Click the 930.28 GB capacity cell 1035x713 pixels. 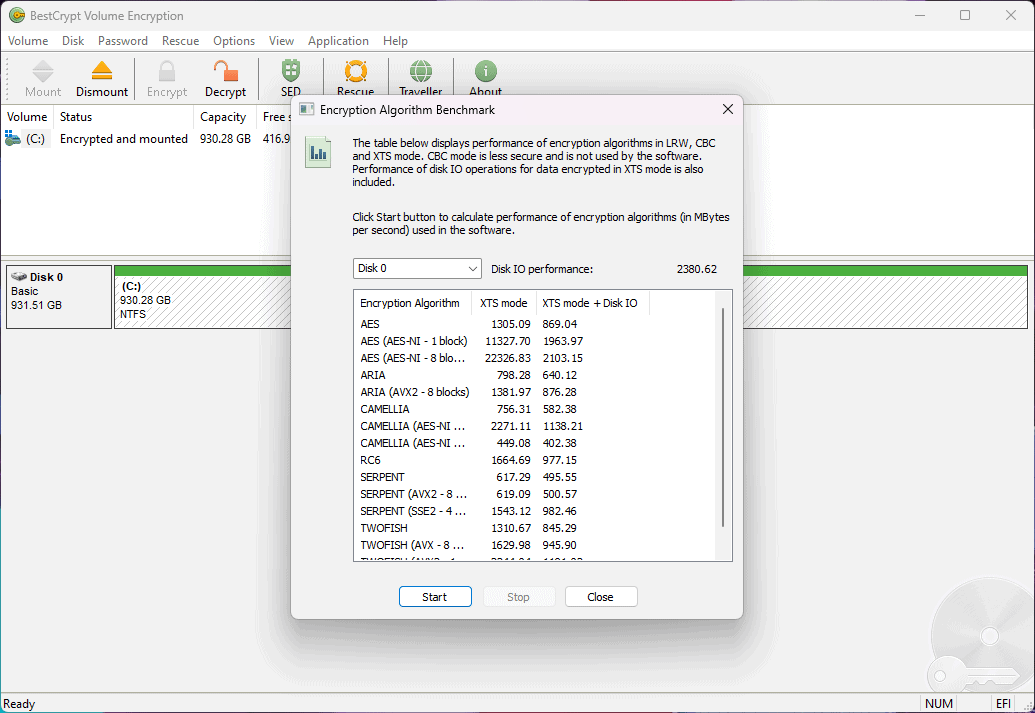(x=225, y=139)
